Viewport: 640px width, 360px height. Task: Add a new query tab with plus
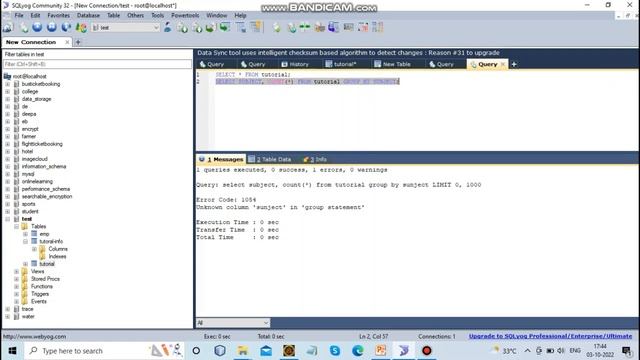(514, 64)
